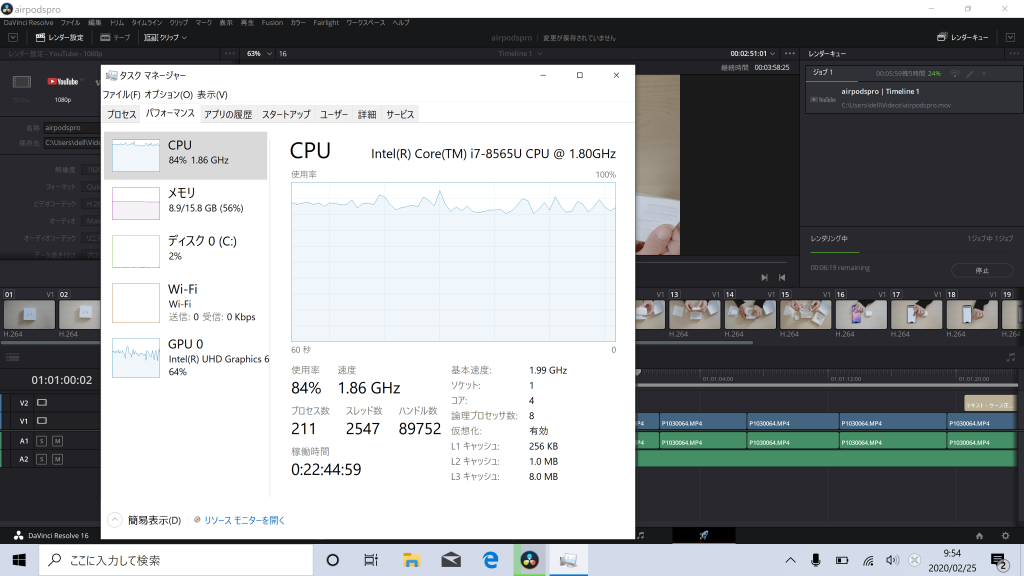Open project settings gear icon

pyautogui.click(x=1006, y=536)
